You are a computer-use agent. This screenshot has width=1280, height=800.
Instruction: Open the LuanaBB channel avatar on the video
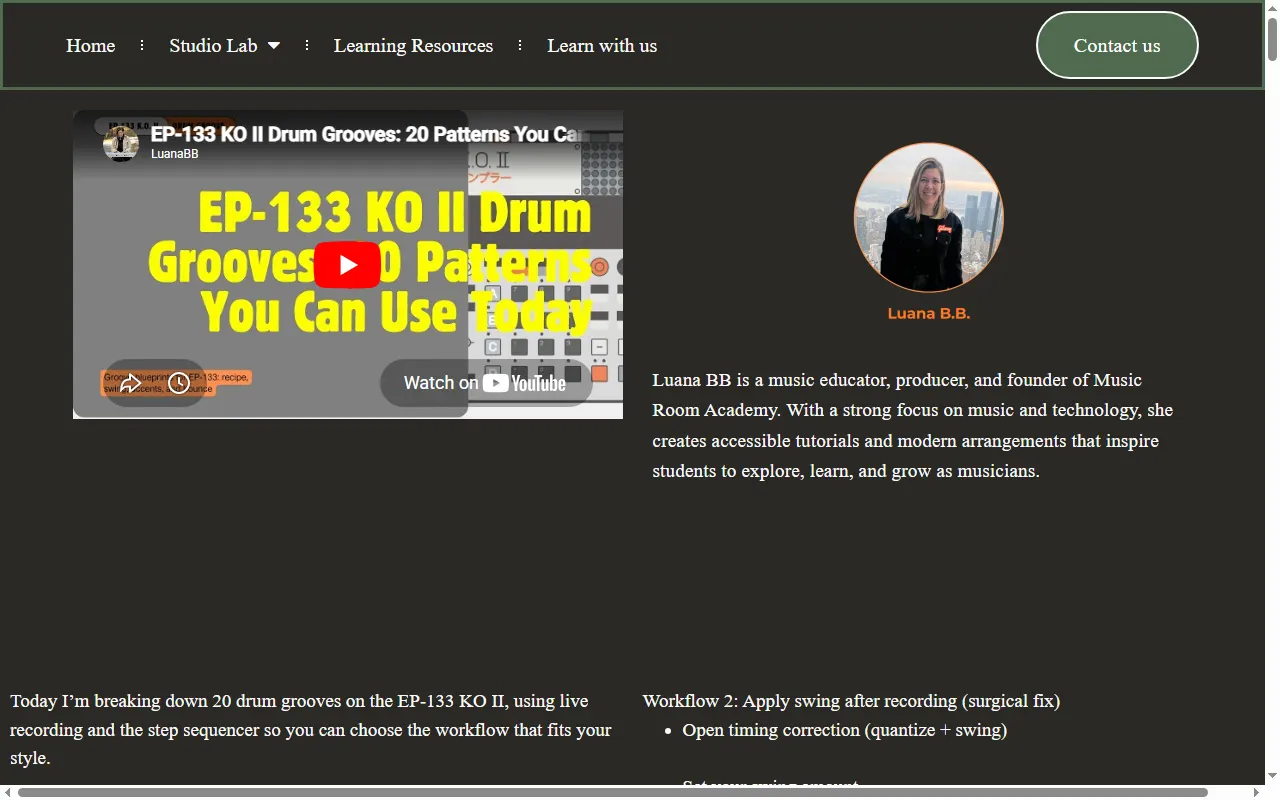tap(121, 142)
